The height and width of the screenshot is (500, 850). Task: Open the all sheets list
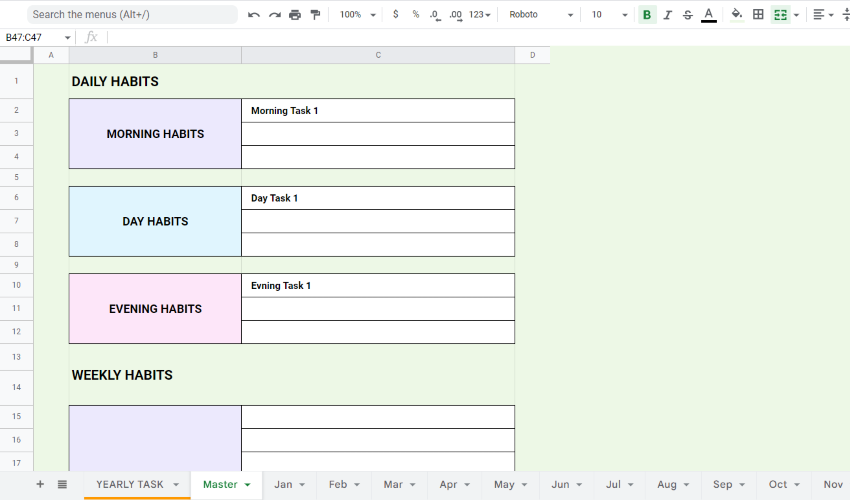tap(62, 484)
